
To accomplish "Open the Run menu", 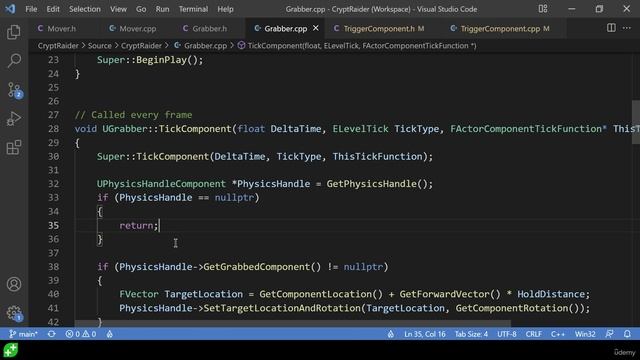I will coord(162,9).
